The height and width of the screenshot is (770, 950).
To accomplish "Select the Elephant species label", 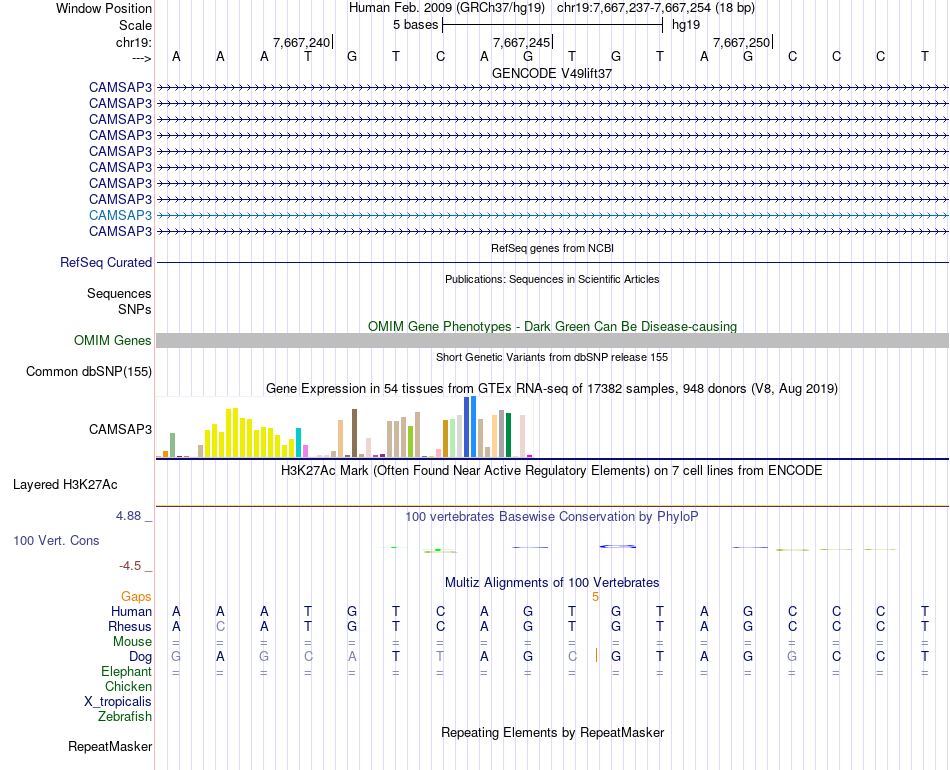I will point(126,671).
